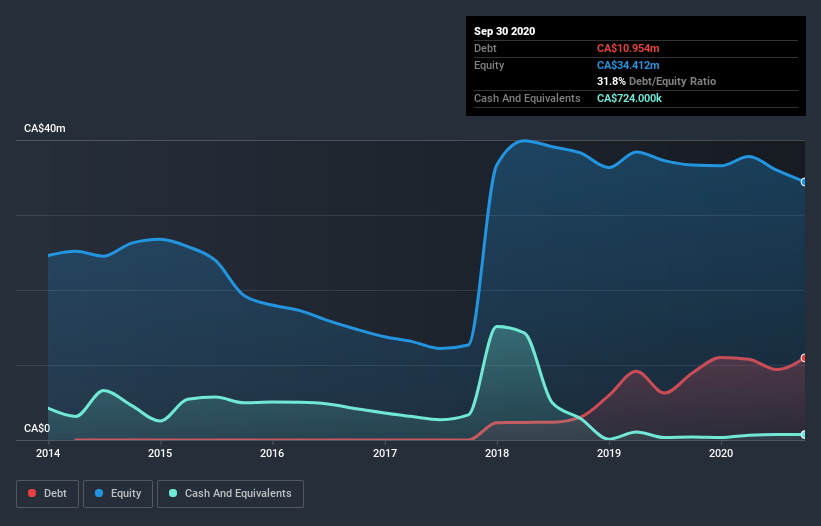Click the 2015 x-axis label
The width and height of the screenshot is (821, 526).
[x=160, y=453]
